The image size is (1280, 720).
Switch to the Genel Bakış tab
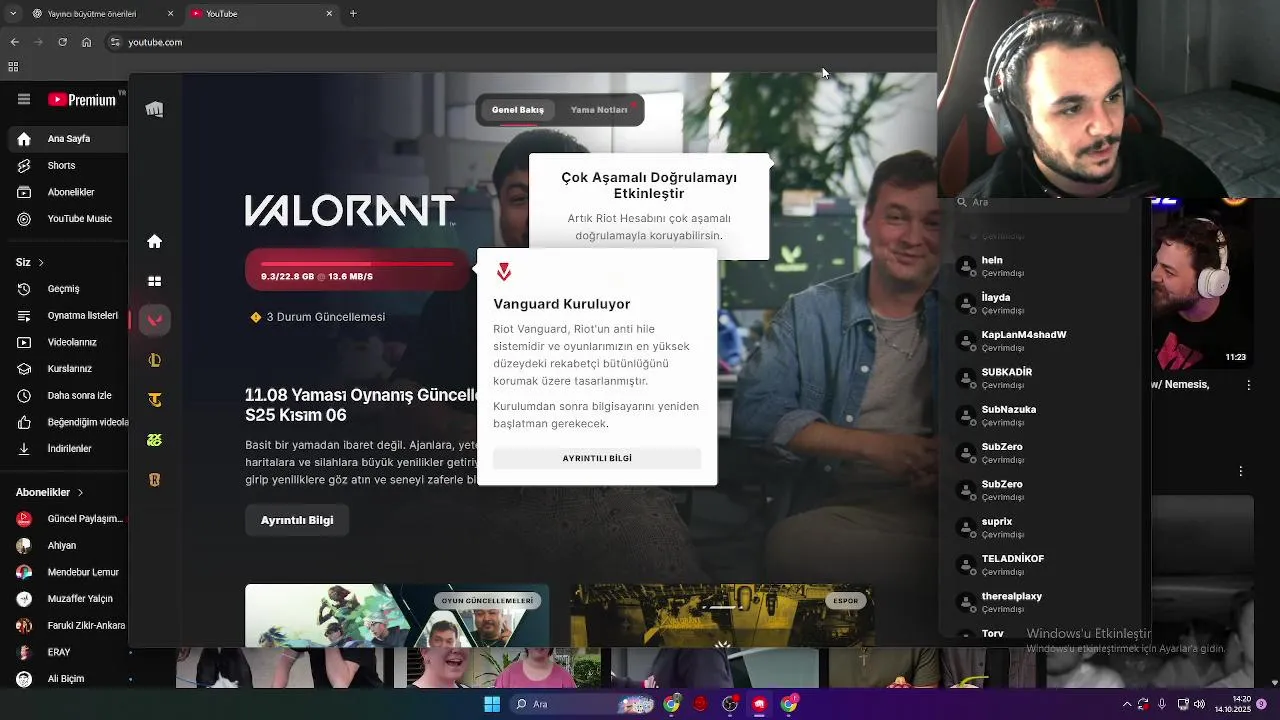point(518,110)
